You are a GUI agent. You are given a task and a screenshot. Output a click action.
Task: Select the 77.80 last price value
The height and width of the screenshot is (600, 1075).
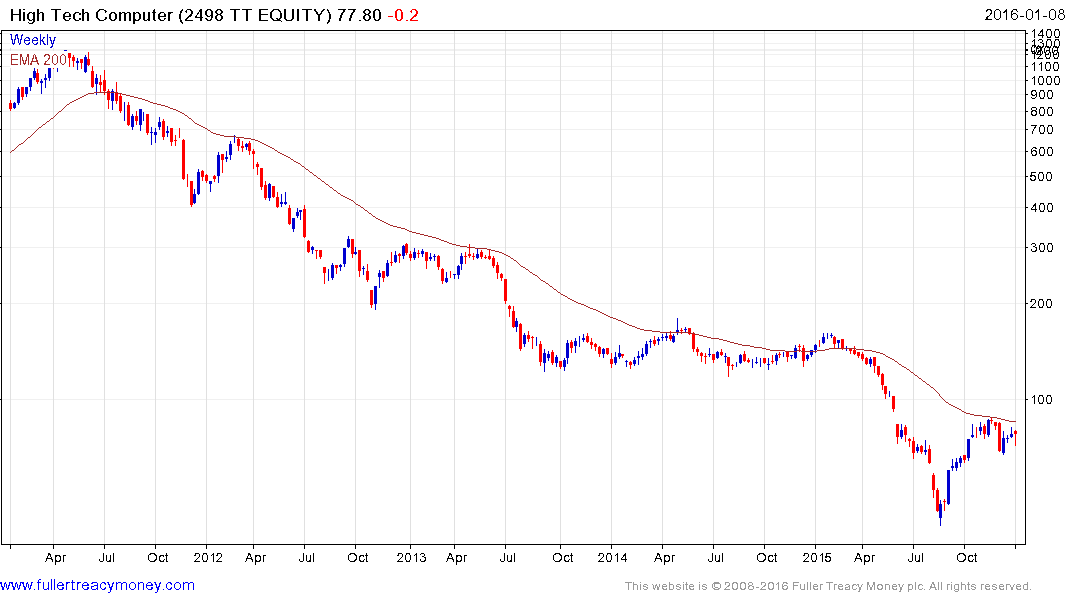(359, 15)
